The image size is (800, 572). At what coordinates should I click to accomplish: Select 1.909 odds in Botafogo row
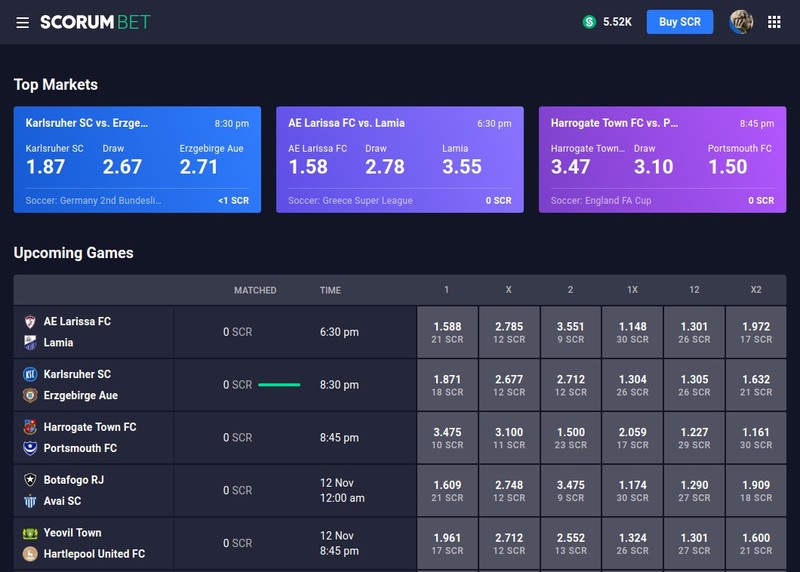tap(756, 491)
